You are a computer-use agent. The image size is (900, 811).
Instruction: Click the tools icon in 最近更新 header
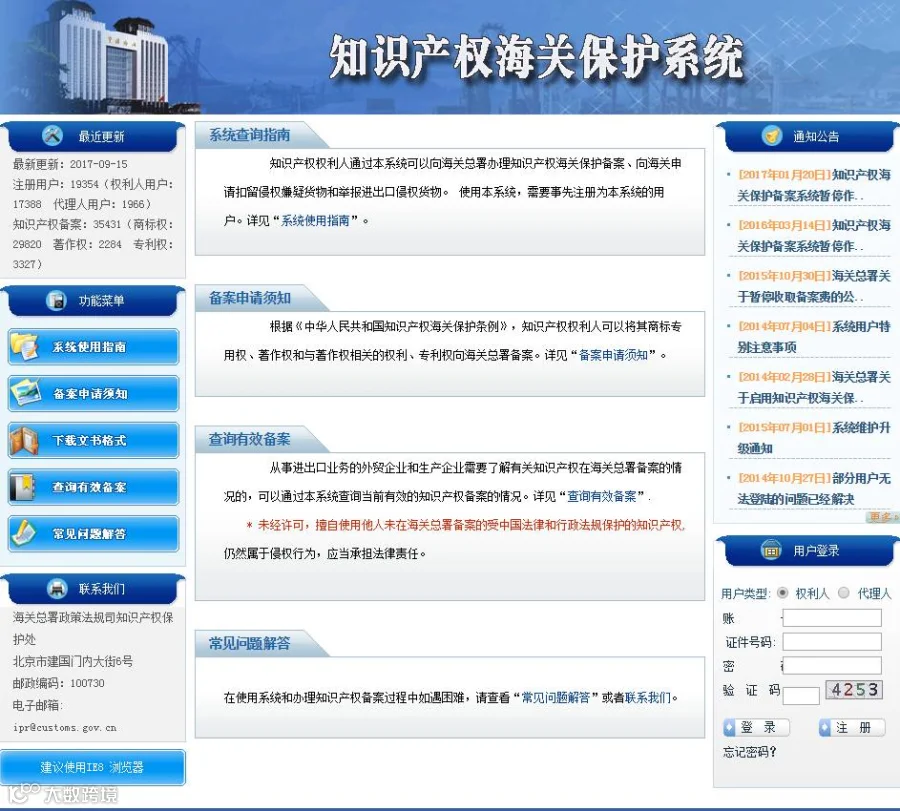[x=52, y=135]
